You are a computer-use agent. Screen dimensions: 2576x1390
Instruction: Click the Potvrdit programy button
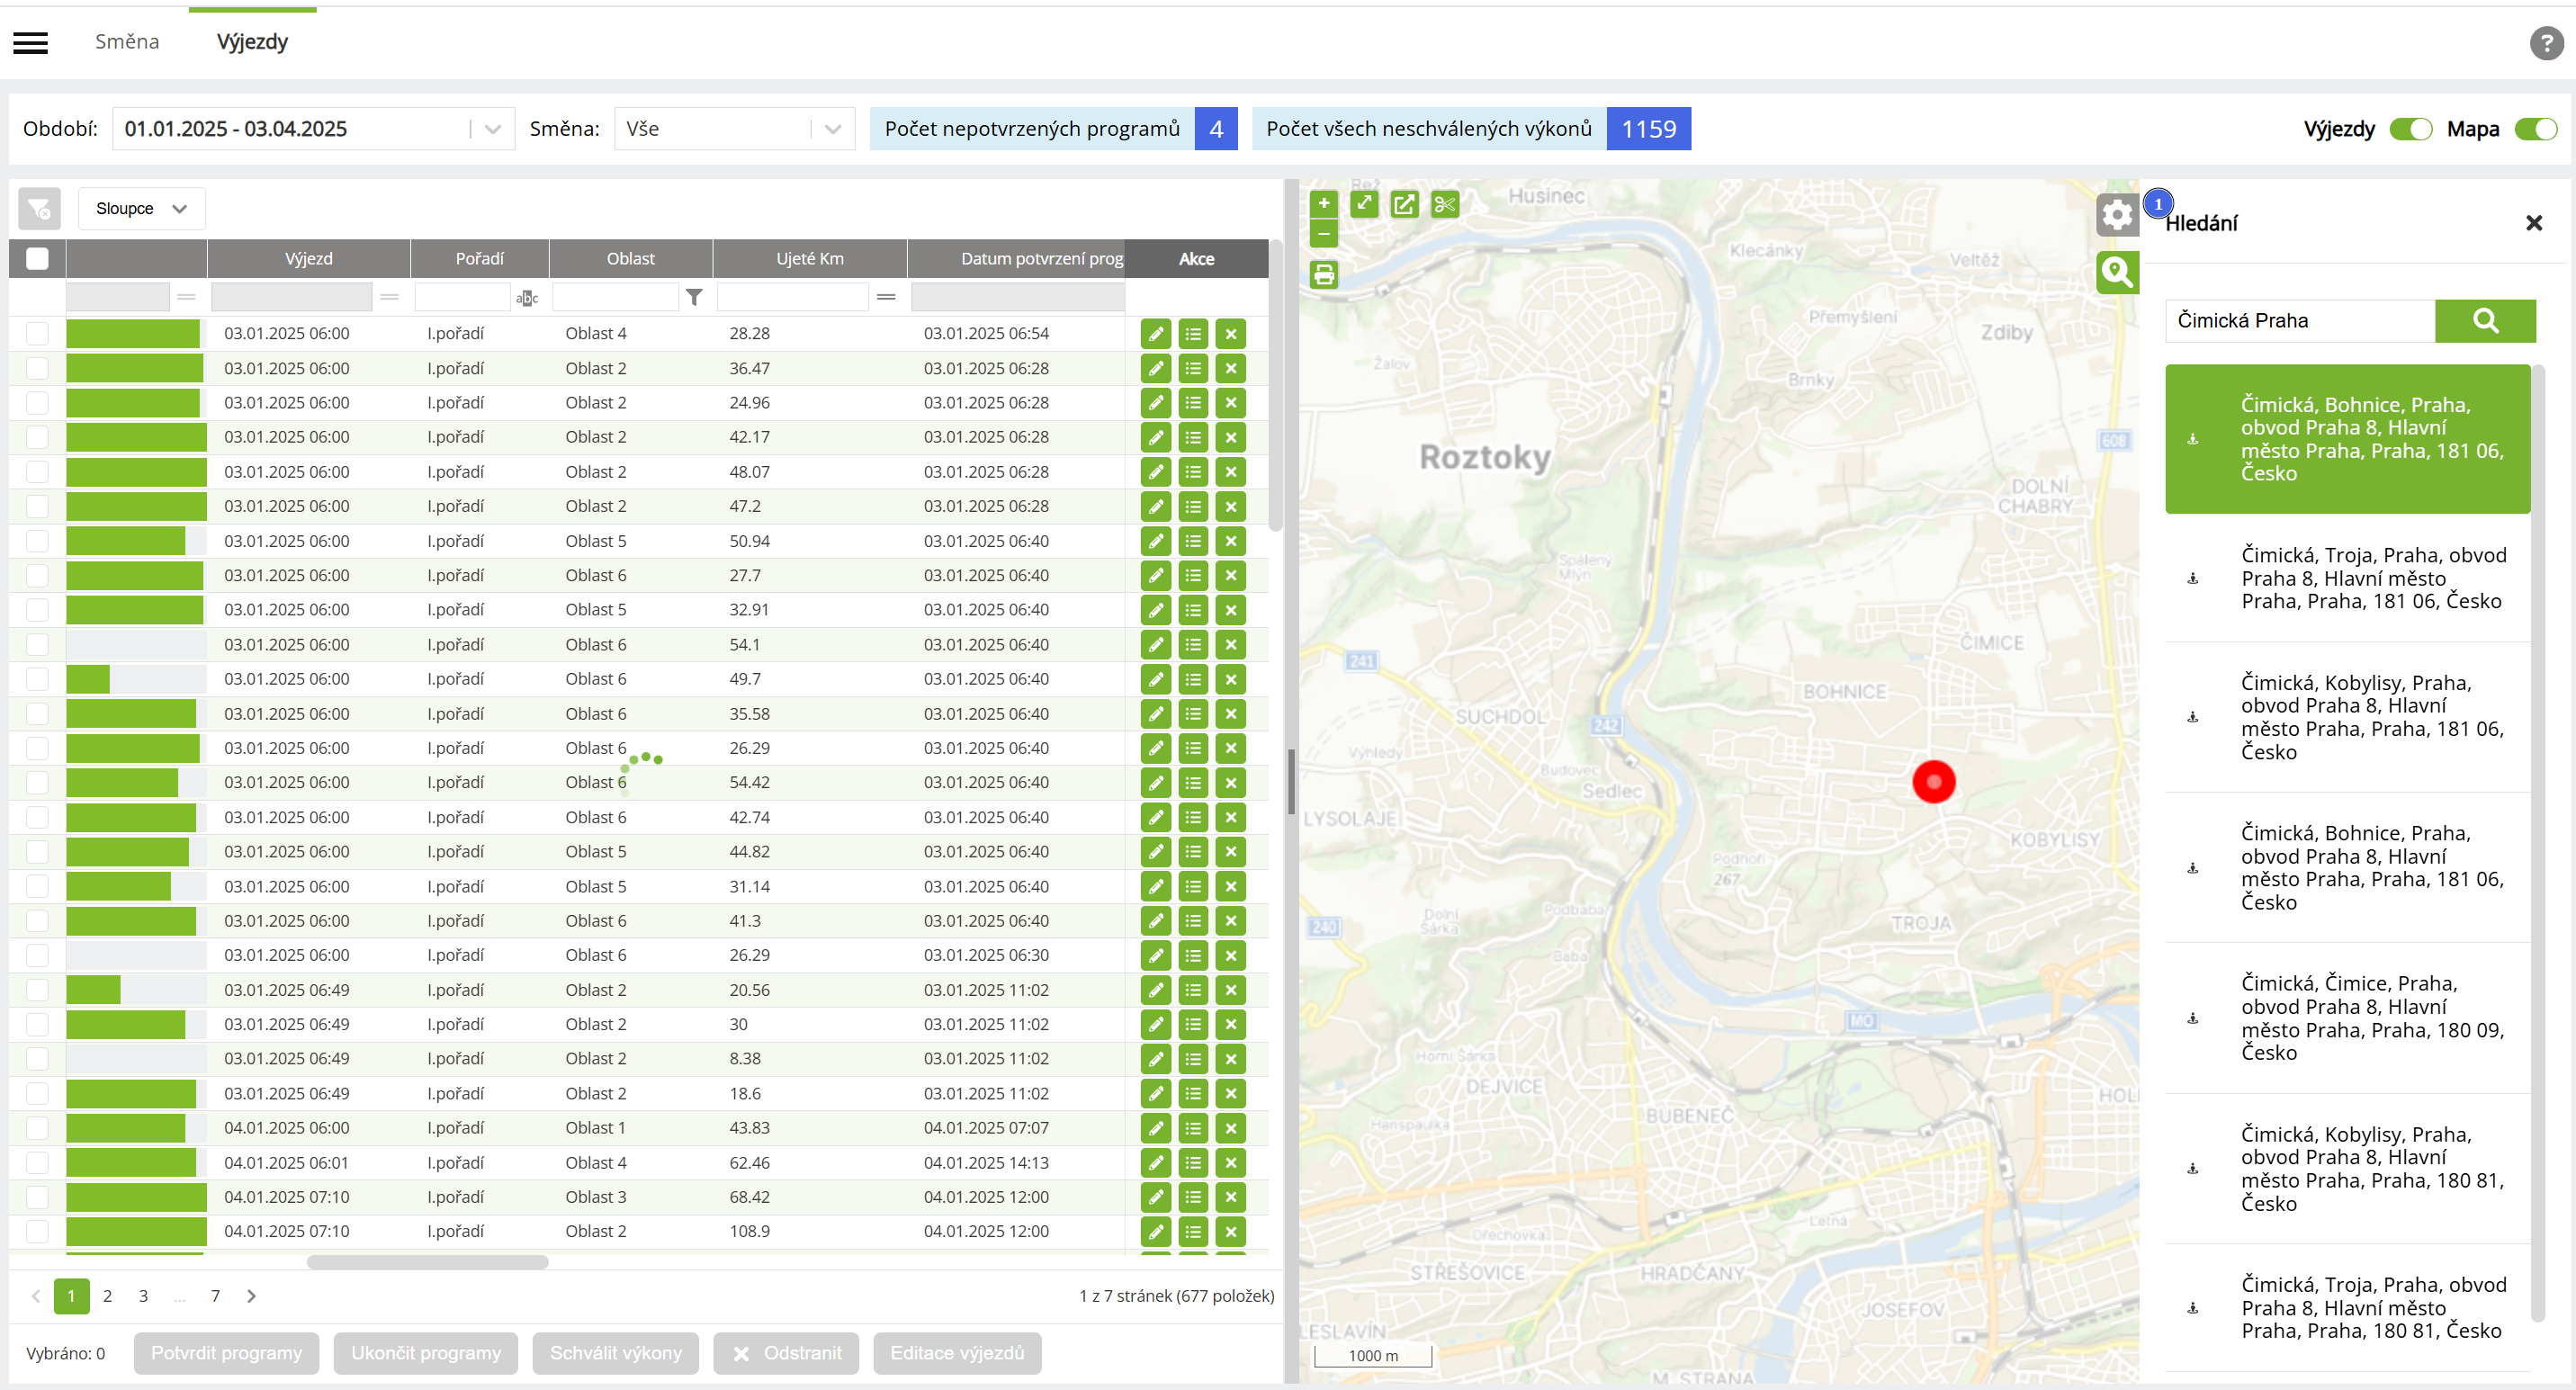point(226,1353)
